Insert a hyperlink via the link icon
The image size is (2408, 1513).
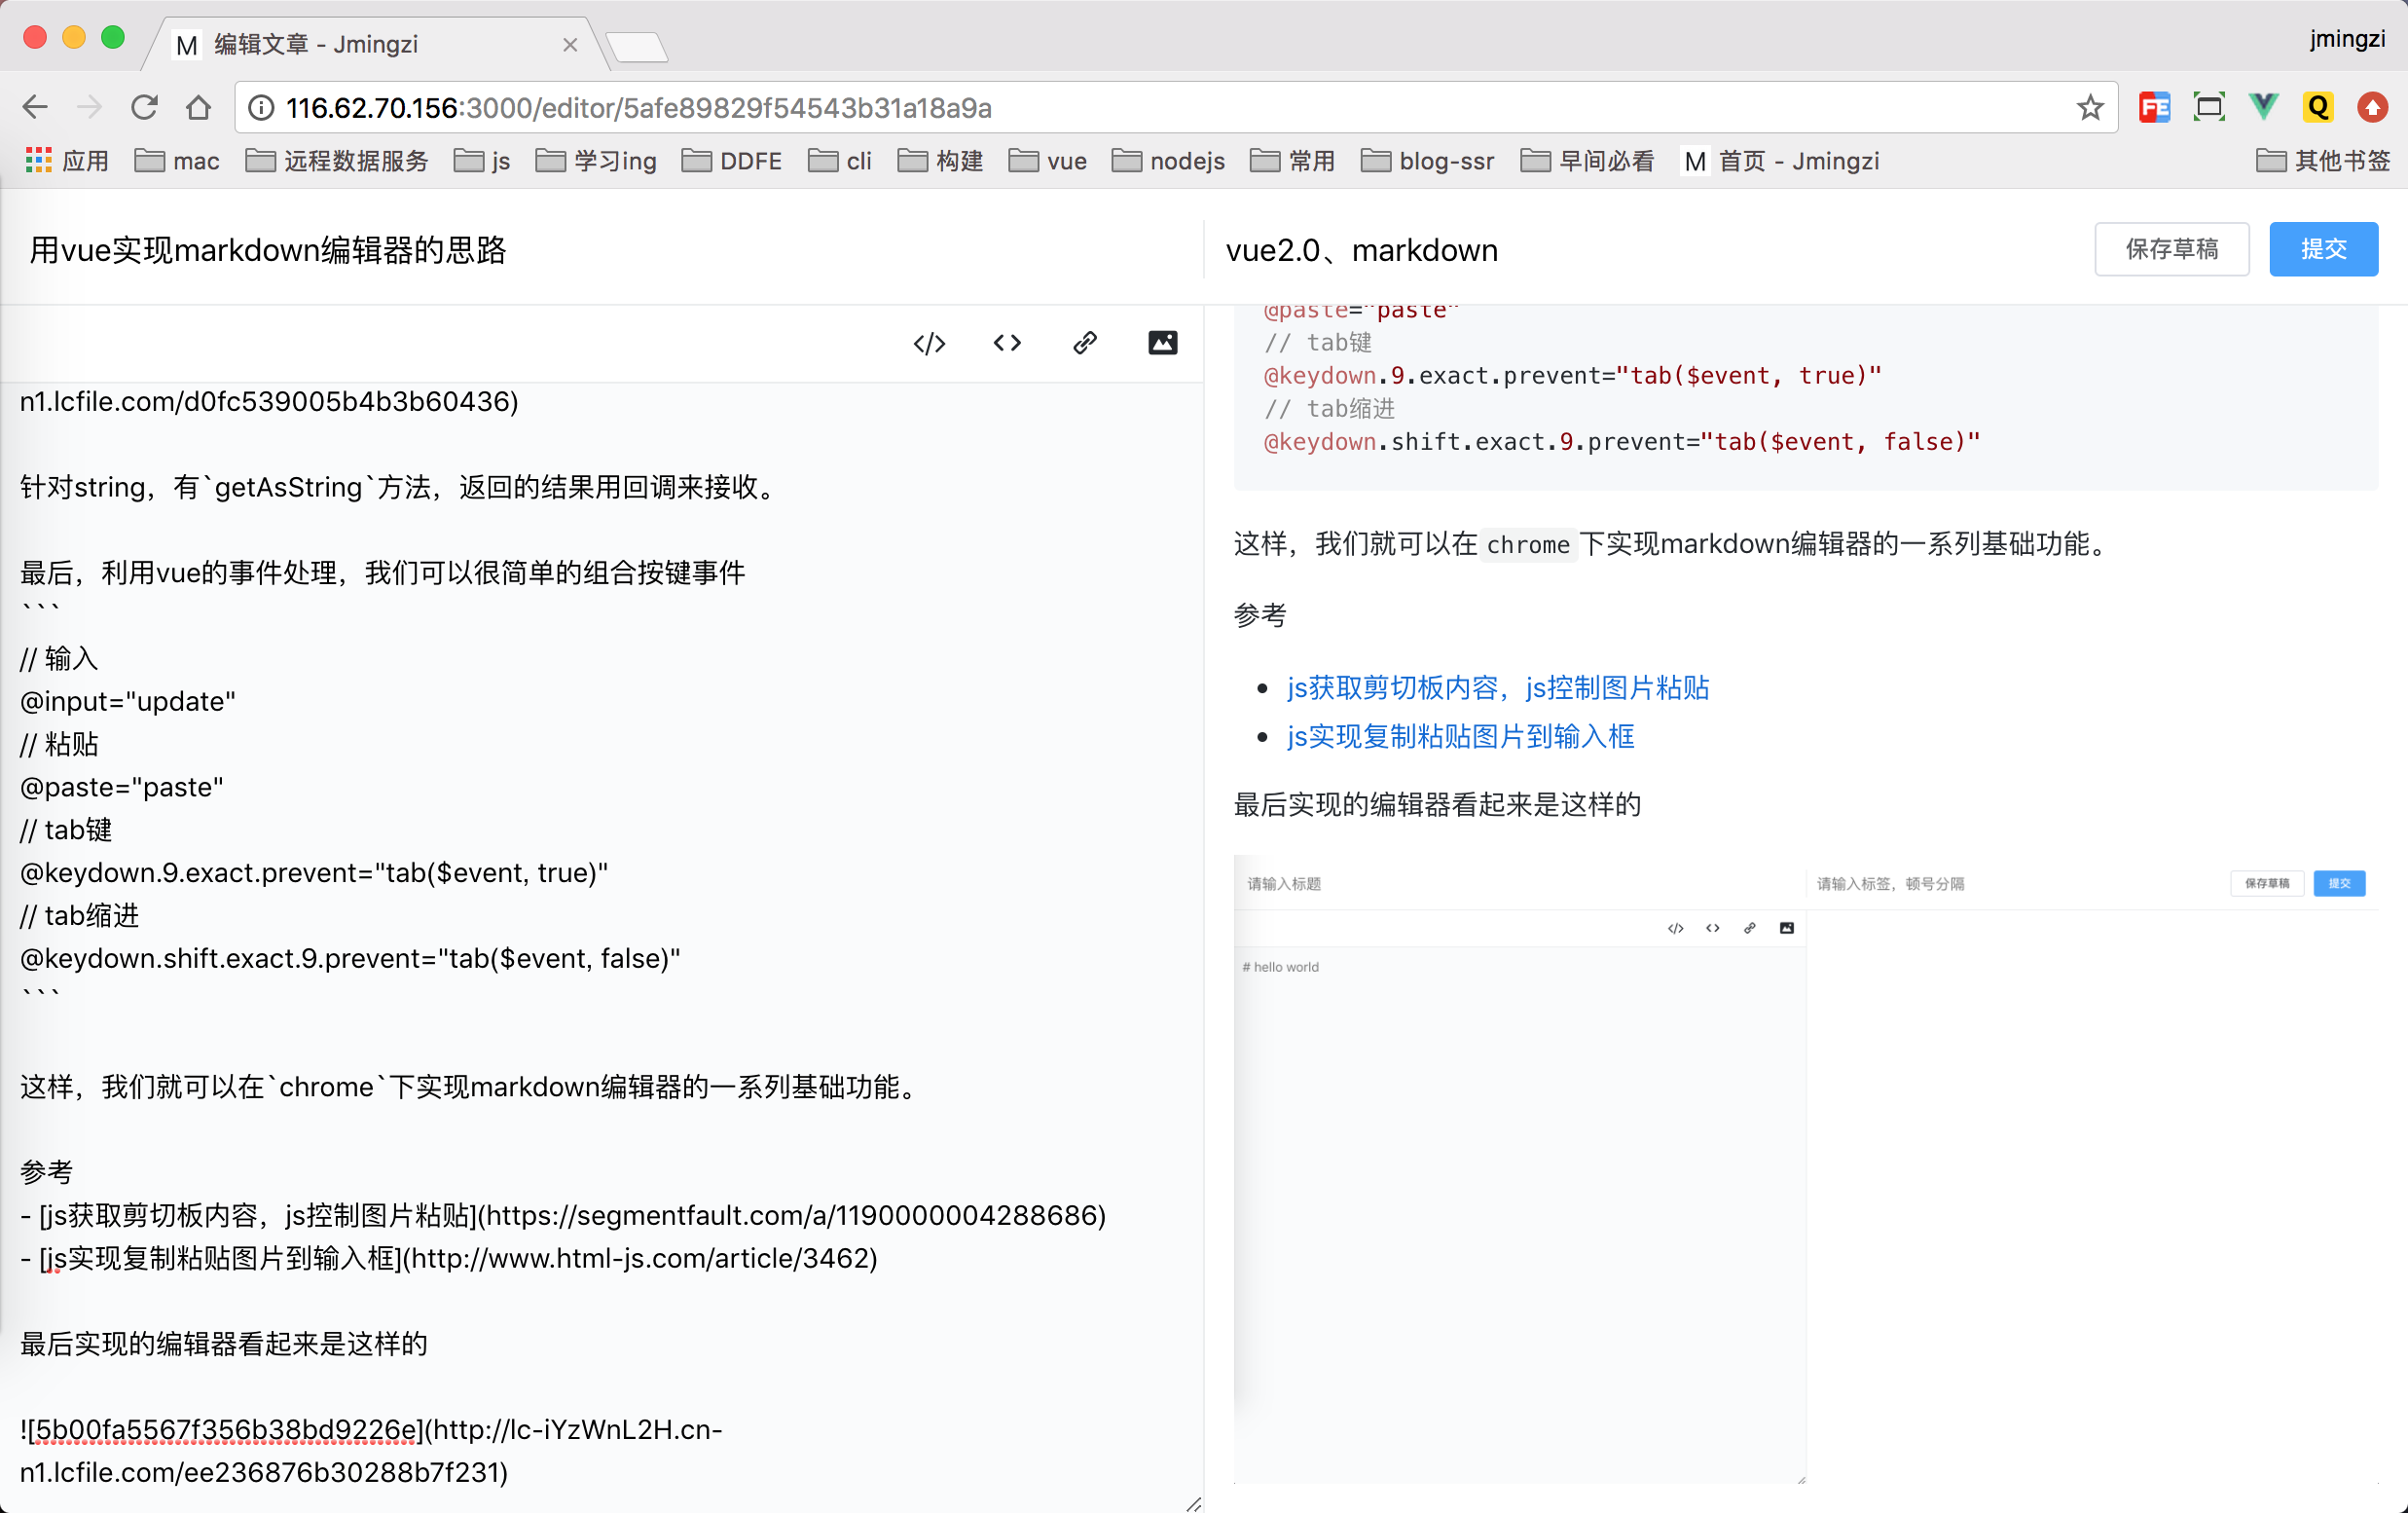[1085, 344]
